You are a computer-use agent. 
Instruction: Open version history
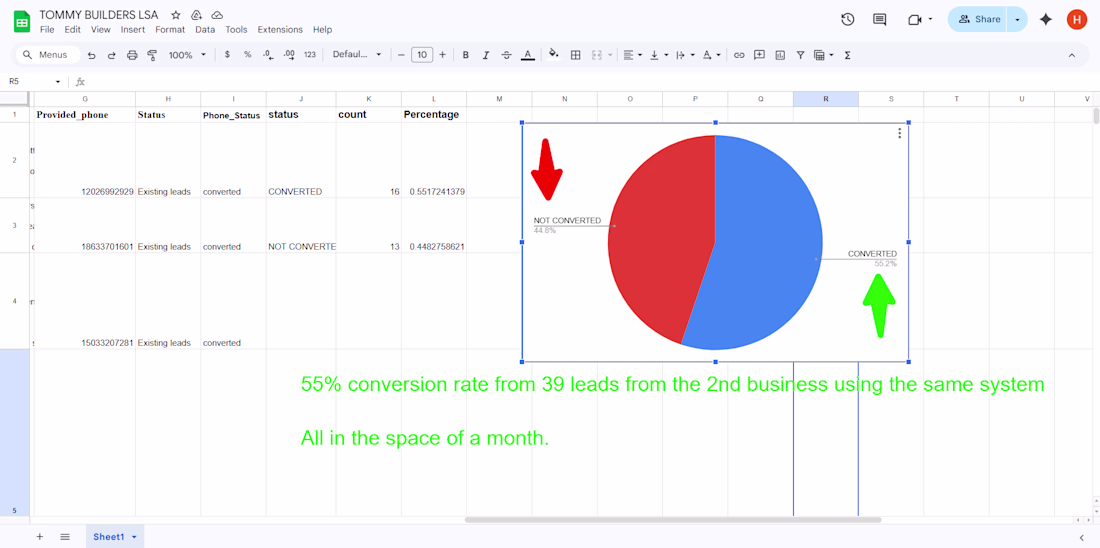tap(847, 20)
